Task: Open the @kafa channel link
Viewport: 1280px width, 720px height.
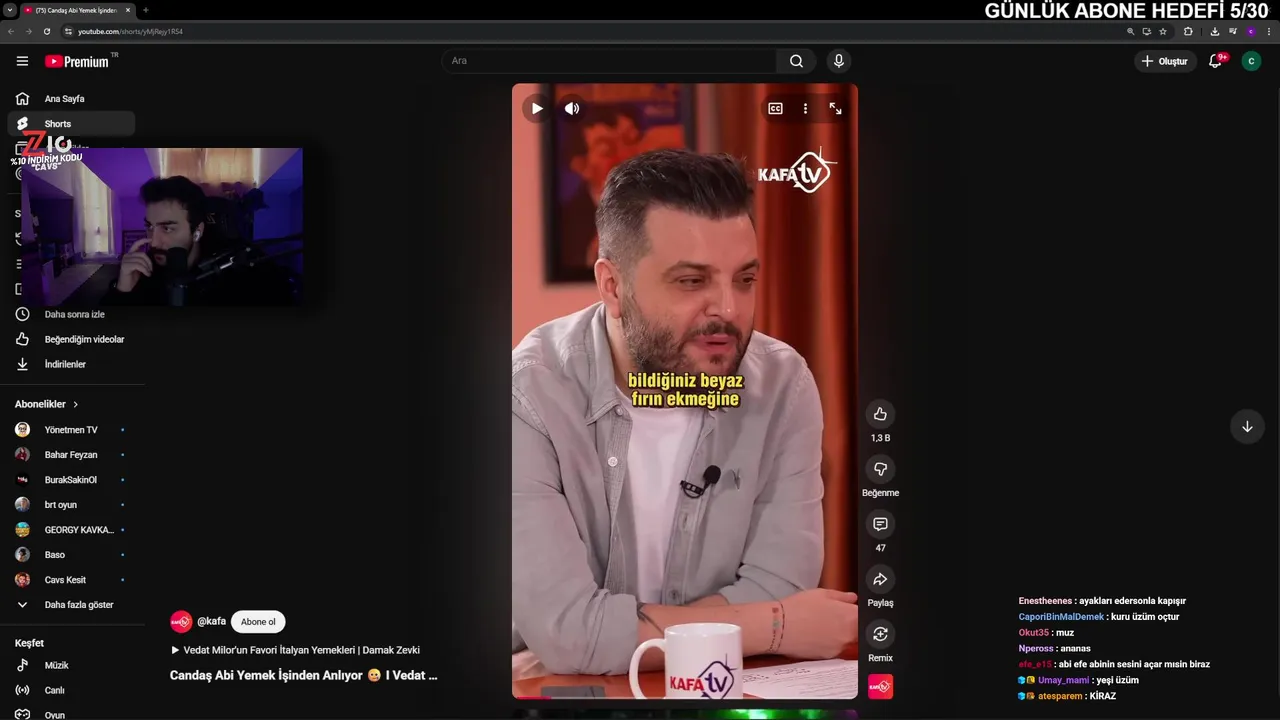Action: coord(211,622)
